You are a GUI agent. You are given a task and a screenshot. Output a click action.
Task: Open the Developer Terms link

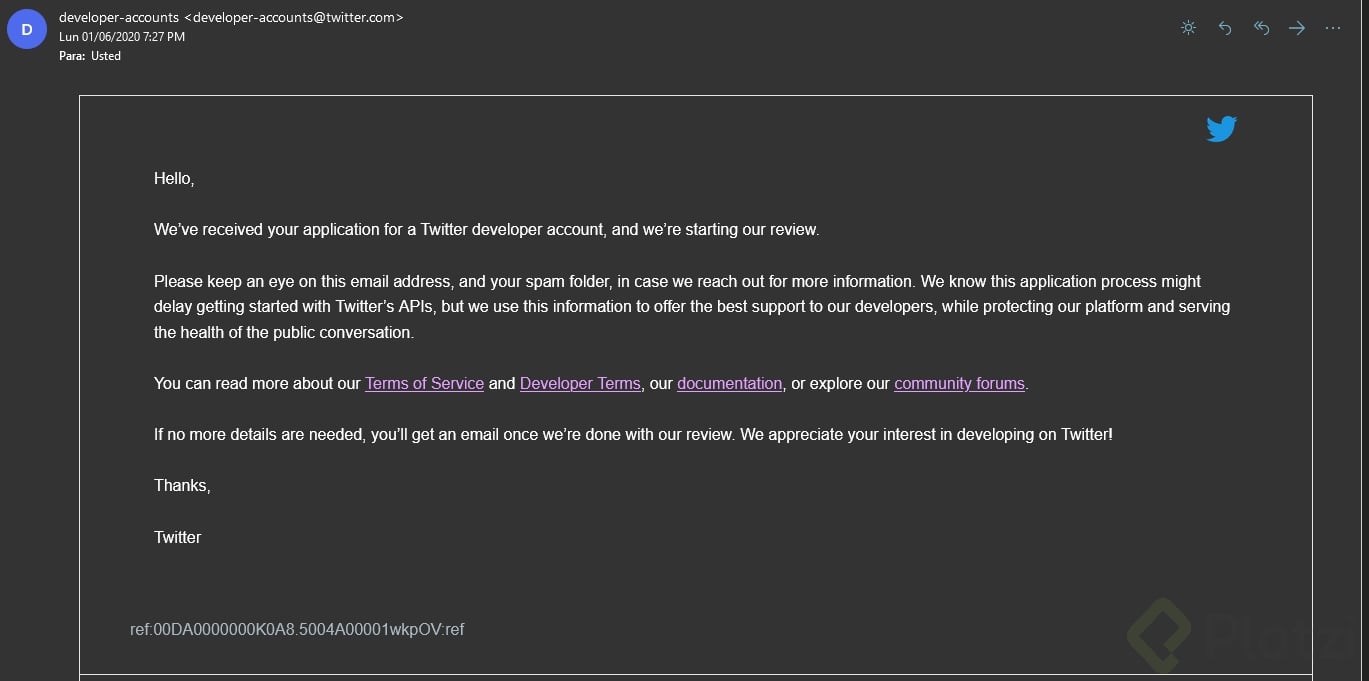tap(580, 383)
